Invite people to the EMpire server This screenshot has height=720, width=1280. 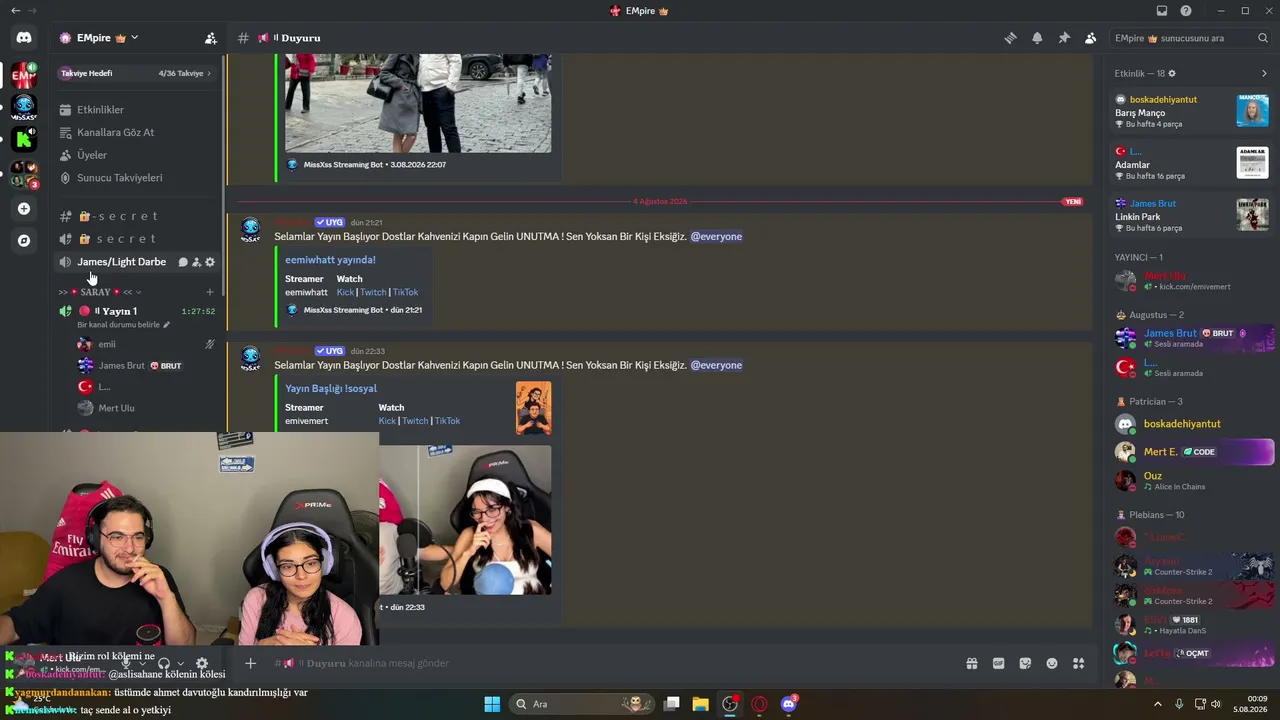[210, 38]
